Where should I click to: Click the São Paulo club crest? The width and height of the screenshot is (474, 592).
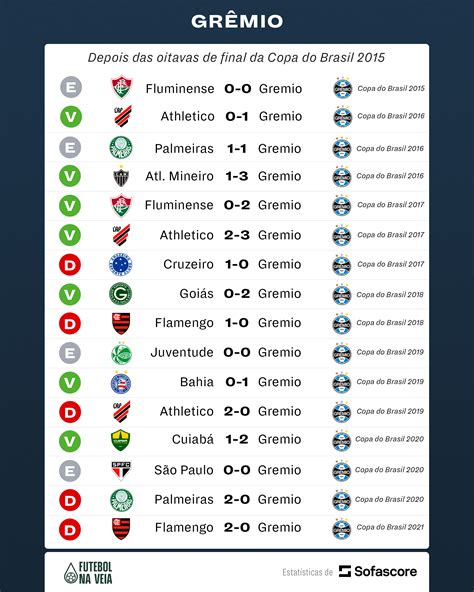coord(121,470)
